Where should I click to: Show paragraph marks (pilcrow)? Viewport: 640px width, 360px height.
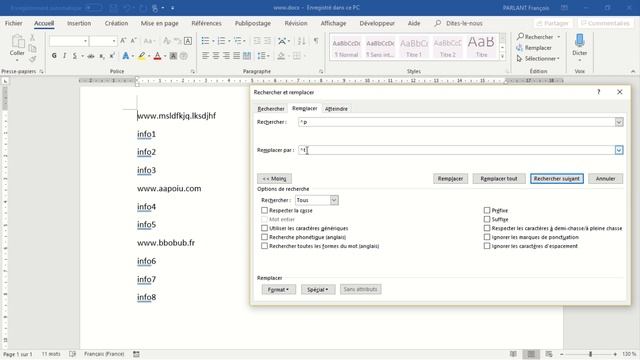coord(316,41)
